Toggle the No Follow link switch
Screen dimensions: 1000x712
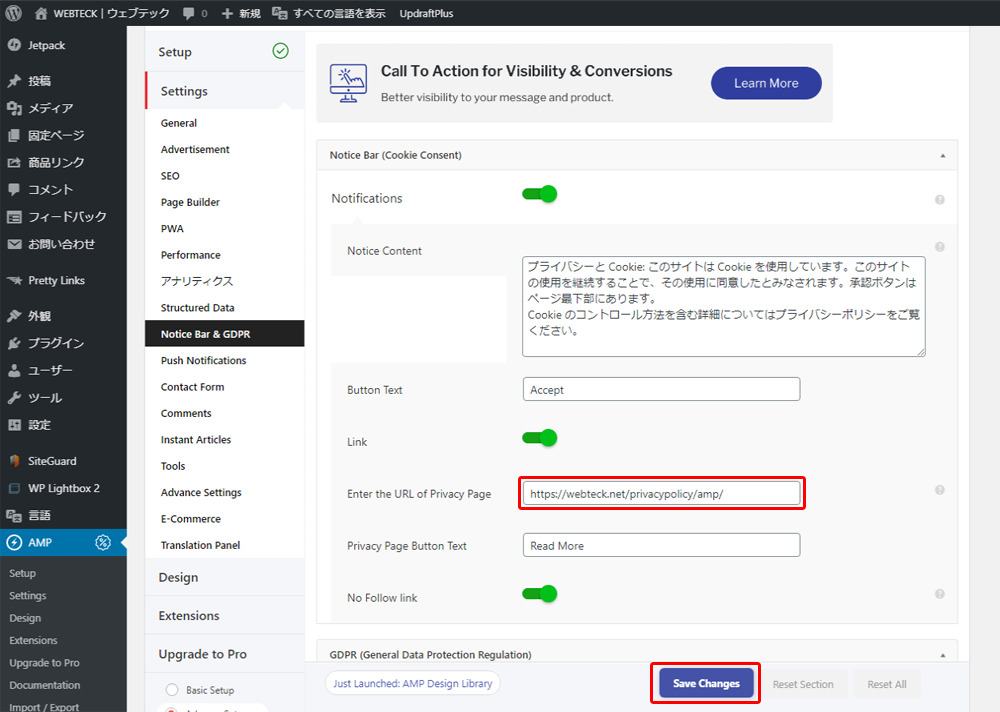click(x=540, y=594)
